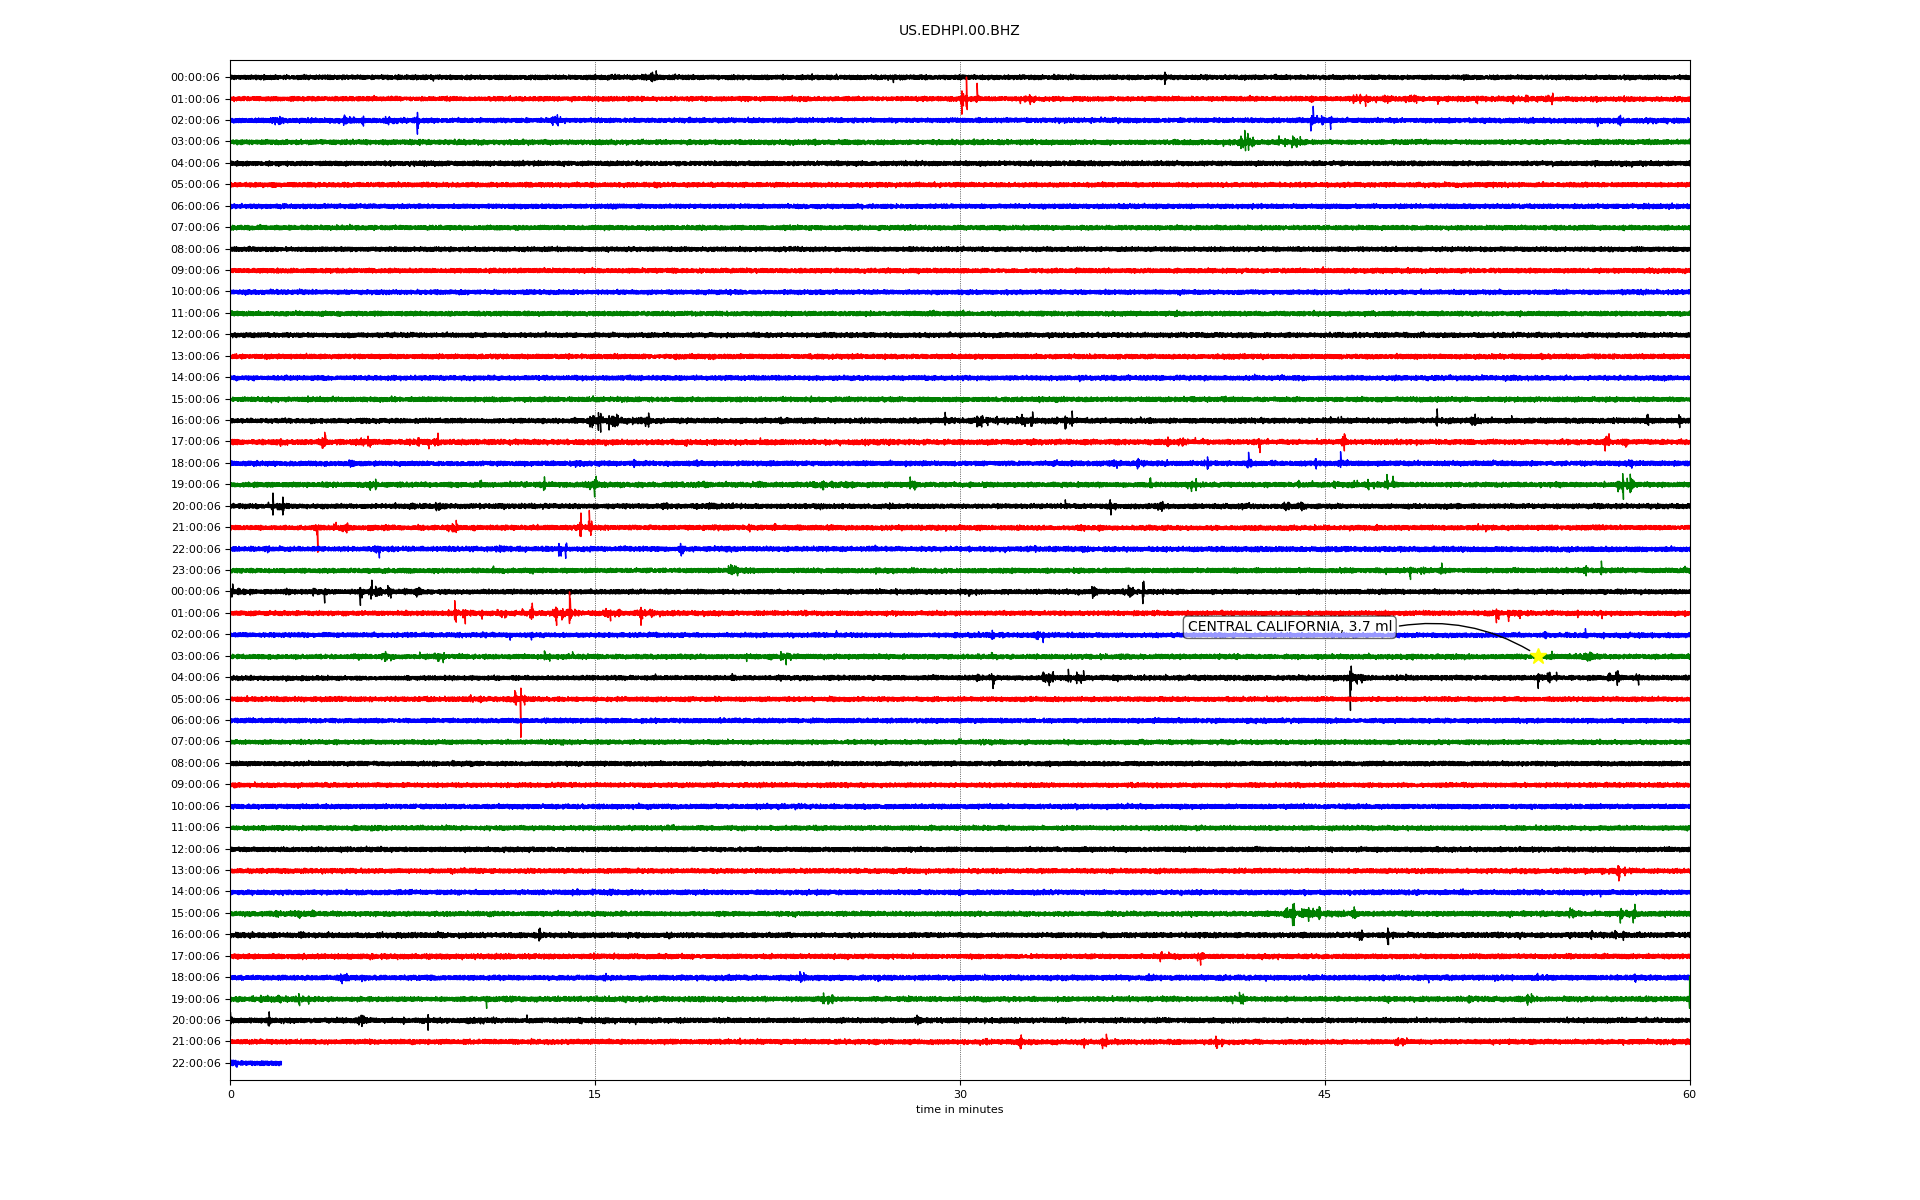Click the 0 tick label on x-axis

pos(231,1094)
